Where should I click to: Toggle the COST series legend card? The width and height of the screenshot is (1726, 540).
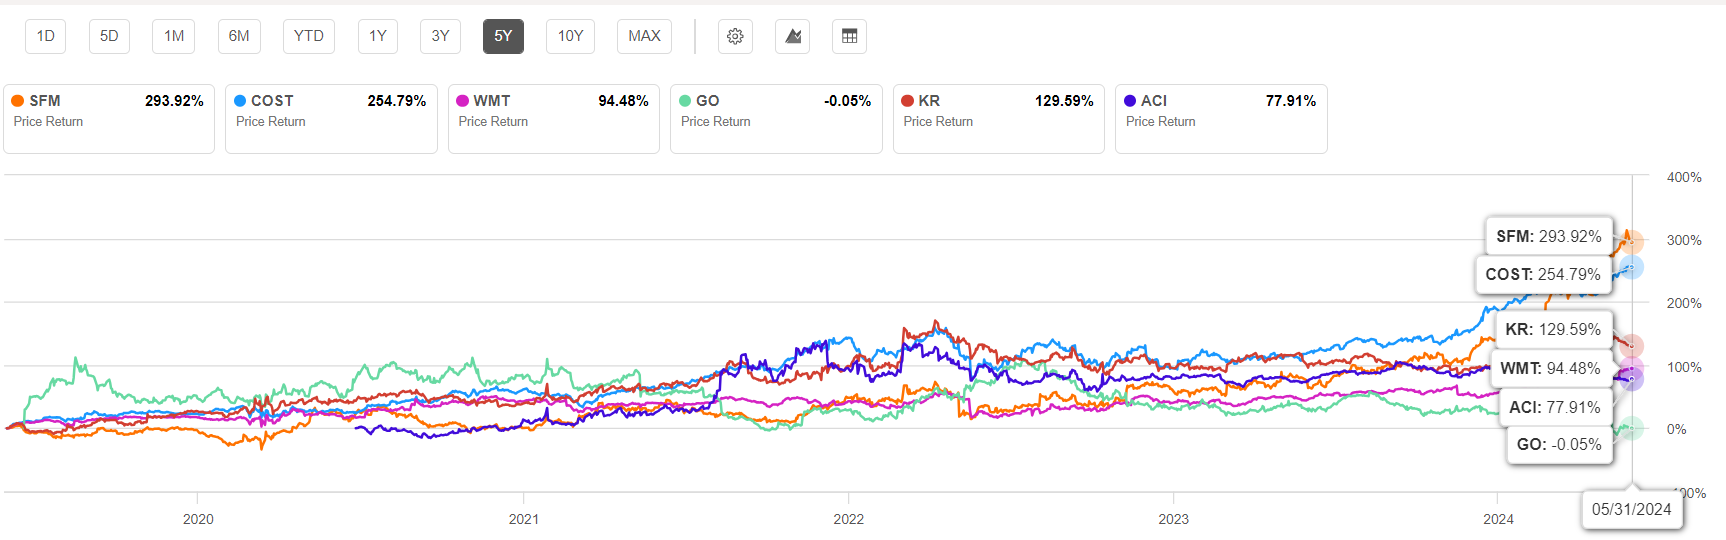[331, 119]
